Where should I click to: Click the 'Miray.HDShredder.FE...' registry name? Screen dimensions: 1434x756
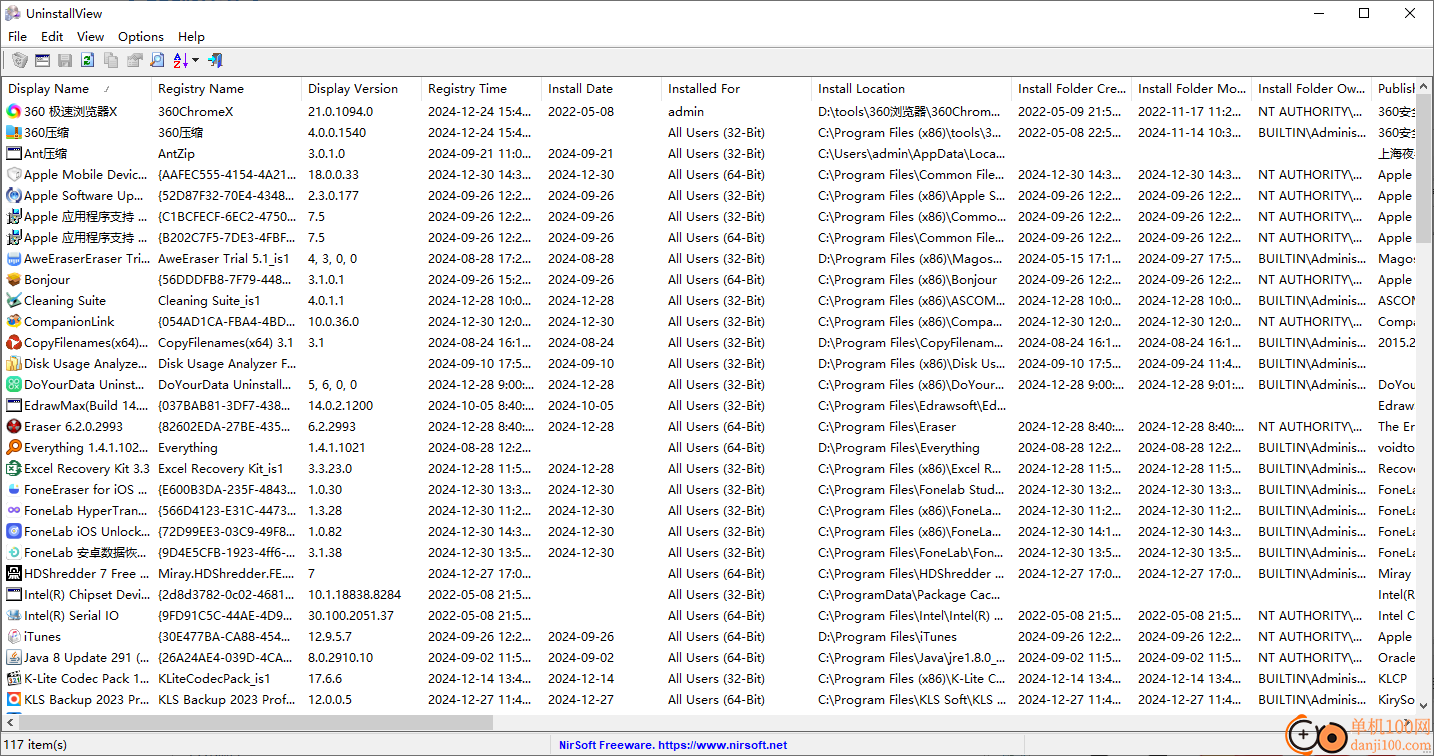tap(226, 574)
